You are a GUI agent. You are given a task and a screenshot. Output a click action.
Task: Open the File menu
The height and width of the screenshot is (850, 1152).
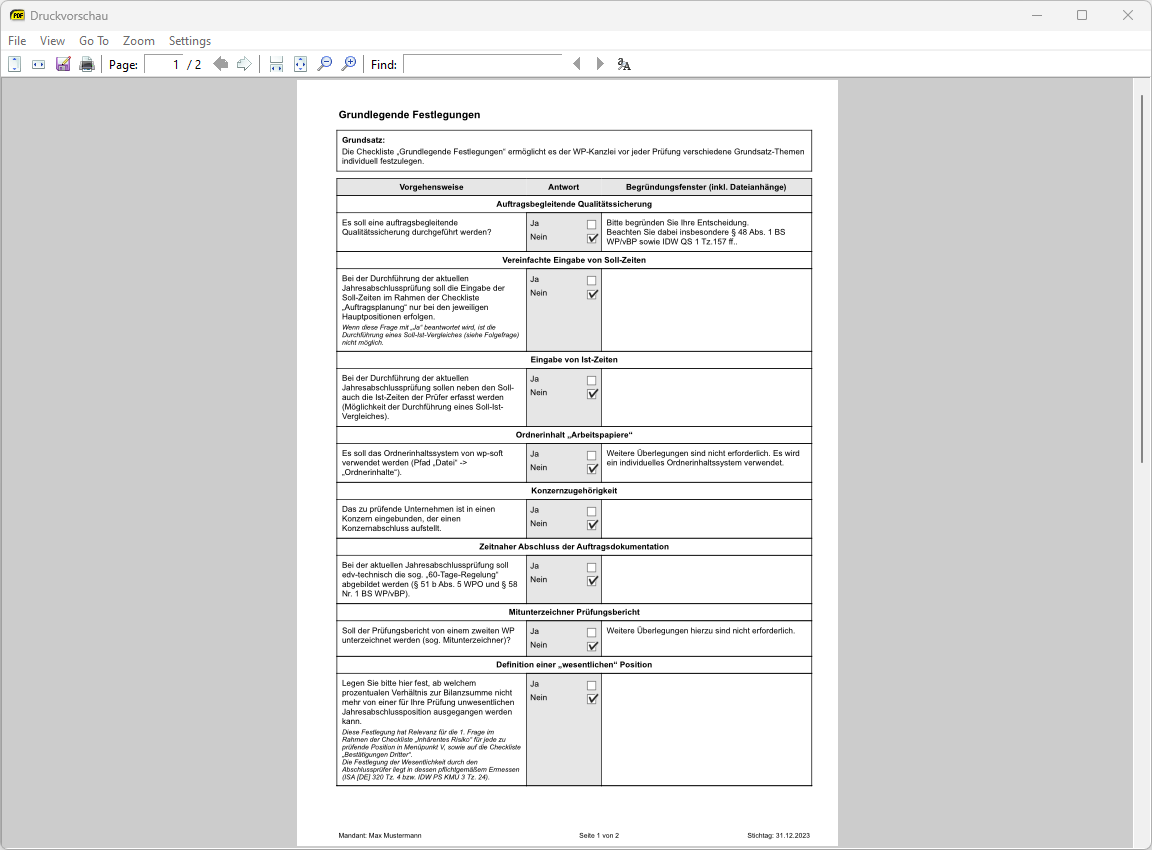(x=17, y=41)
